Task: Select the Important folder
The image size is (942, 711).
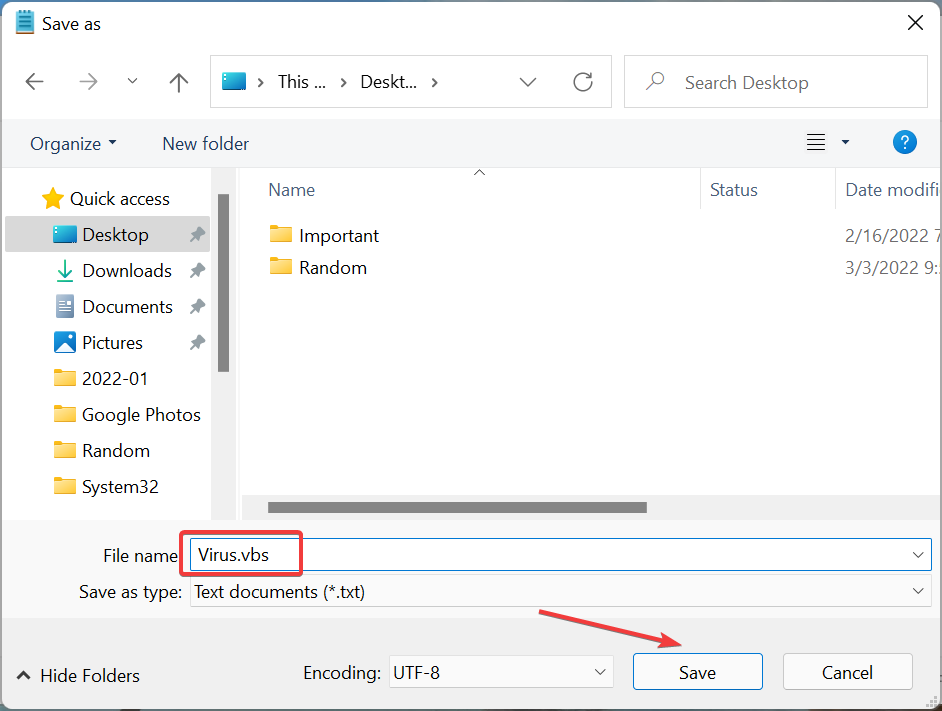Action: [x=338, y=236]
